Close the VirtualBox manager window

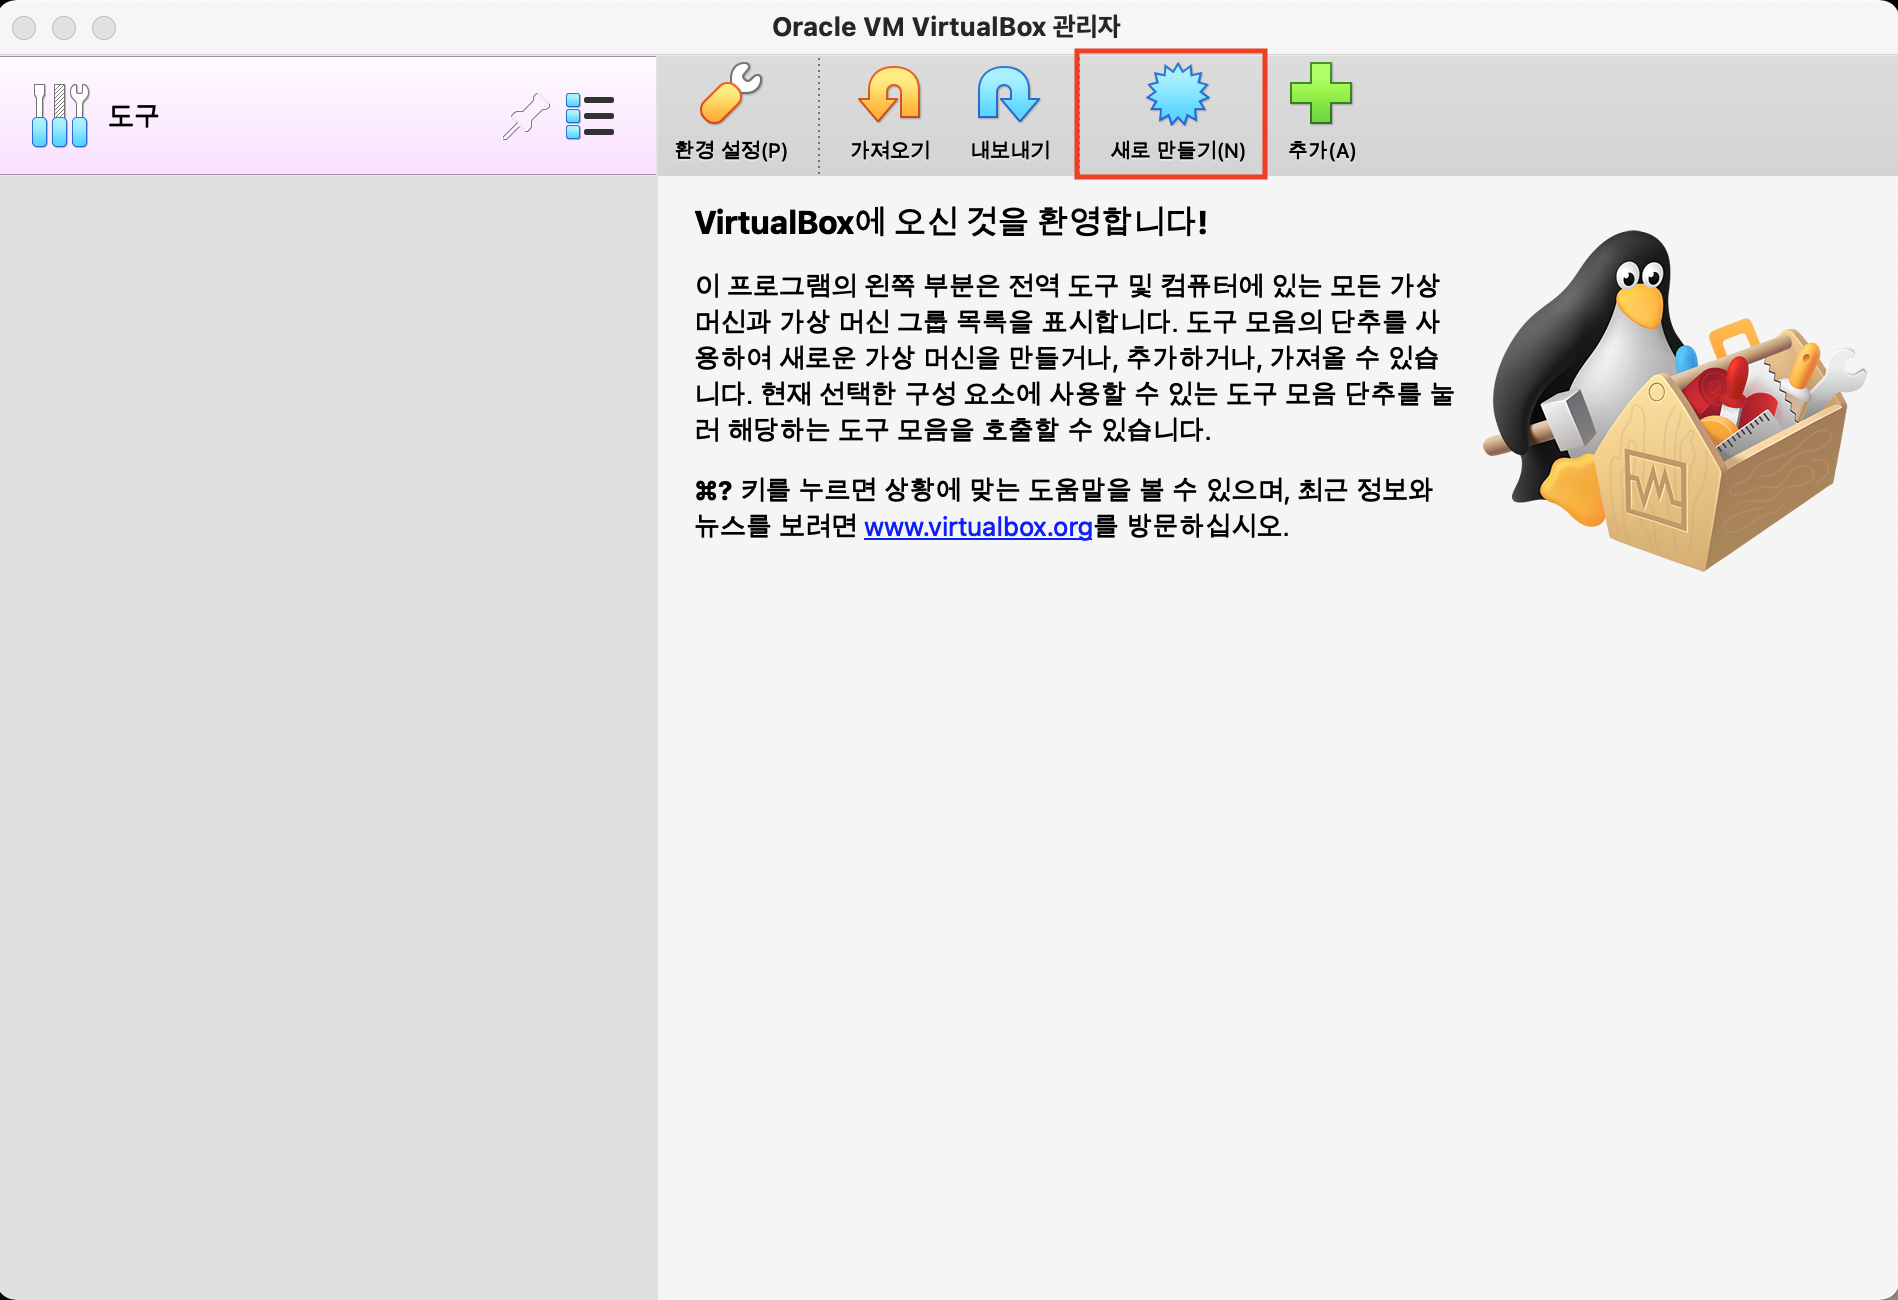coord(25,28)
